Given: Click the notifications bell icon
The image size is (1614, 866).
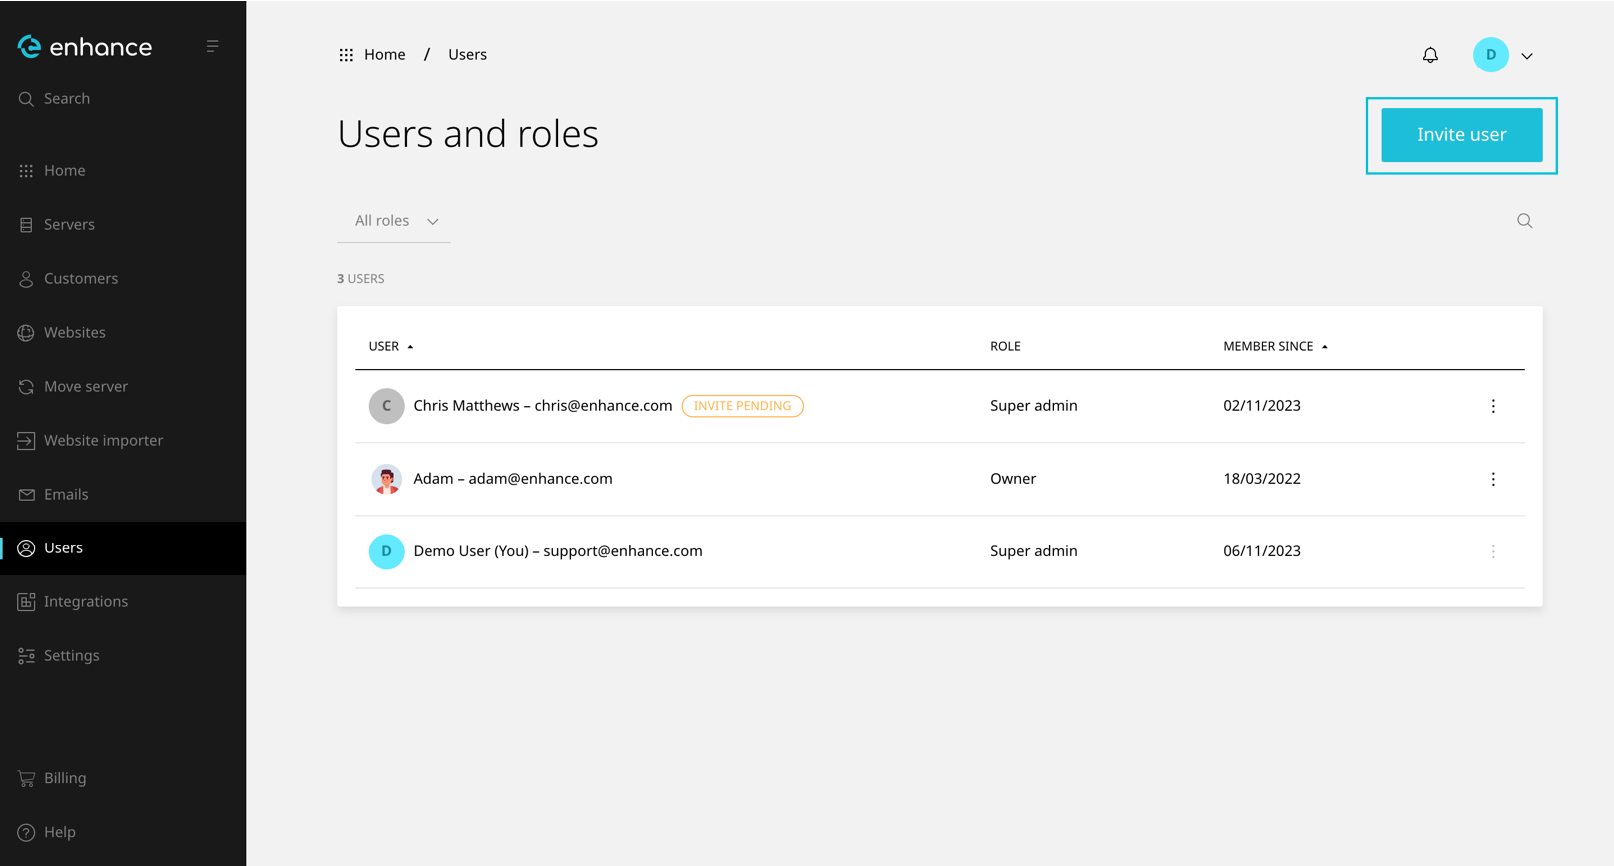Looking at the screenshot, I should tap(1430, 55).
